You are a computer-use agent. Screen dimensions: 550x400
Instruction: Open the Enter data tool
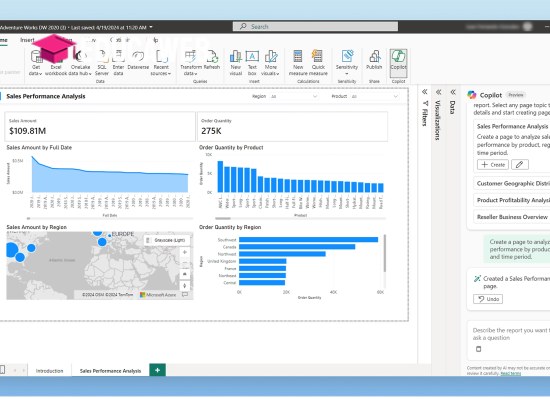pyautogui.click(x=118, y=63)
